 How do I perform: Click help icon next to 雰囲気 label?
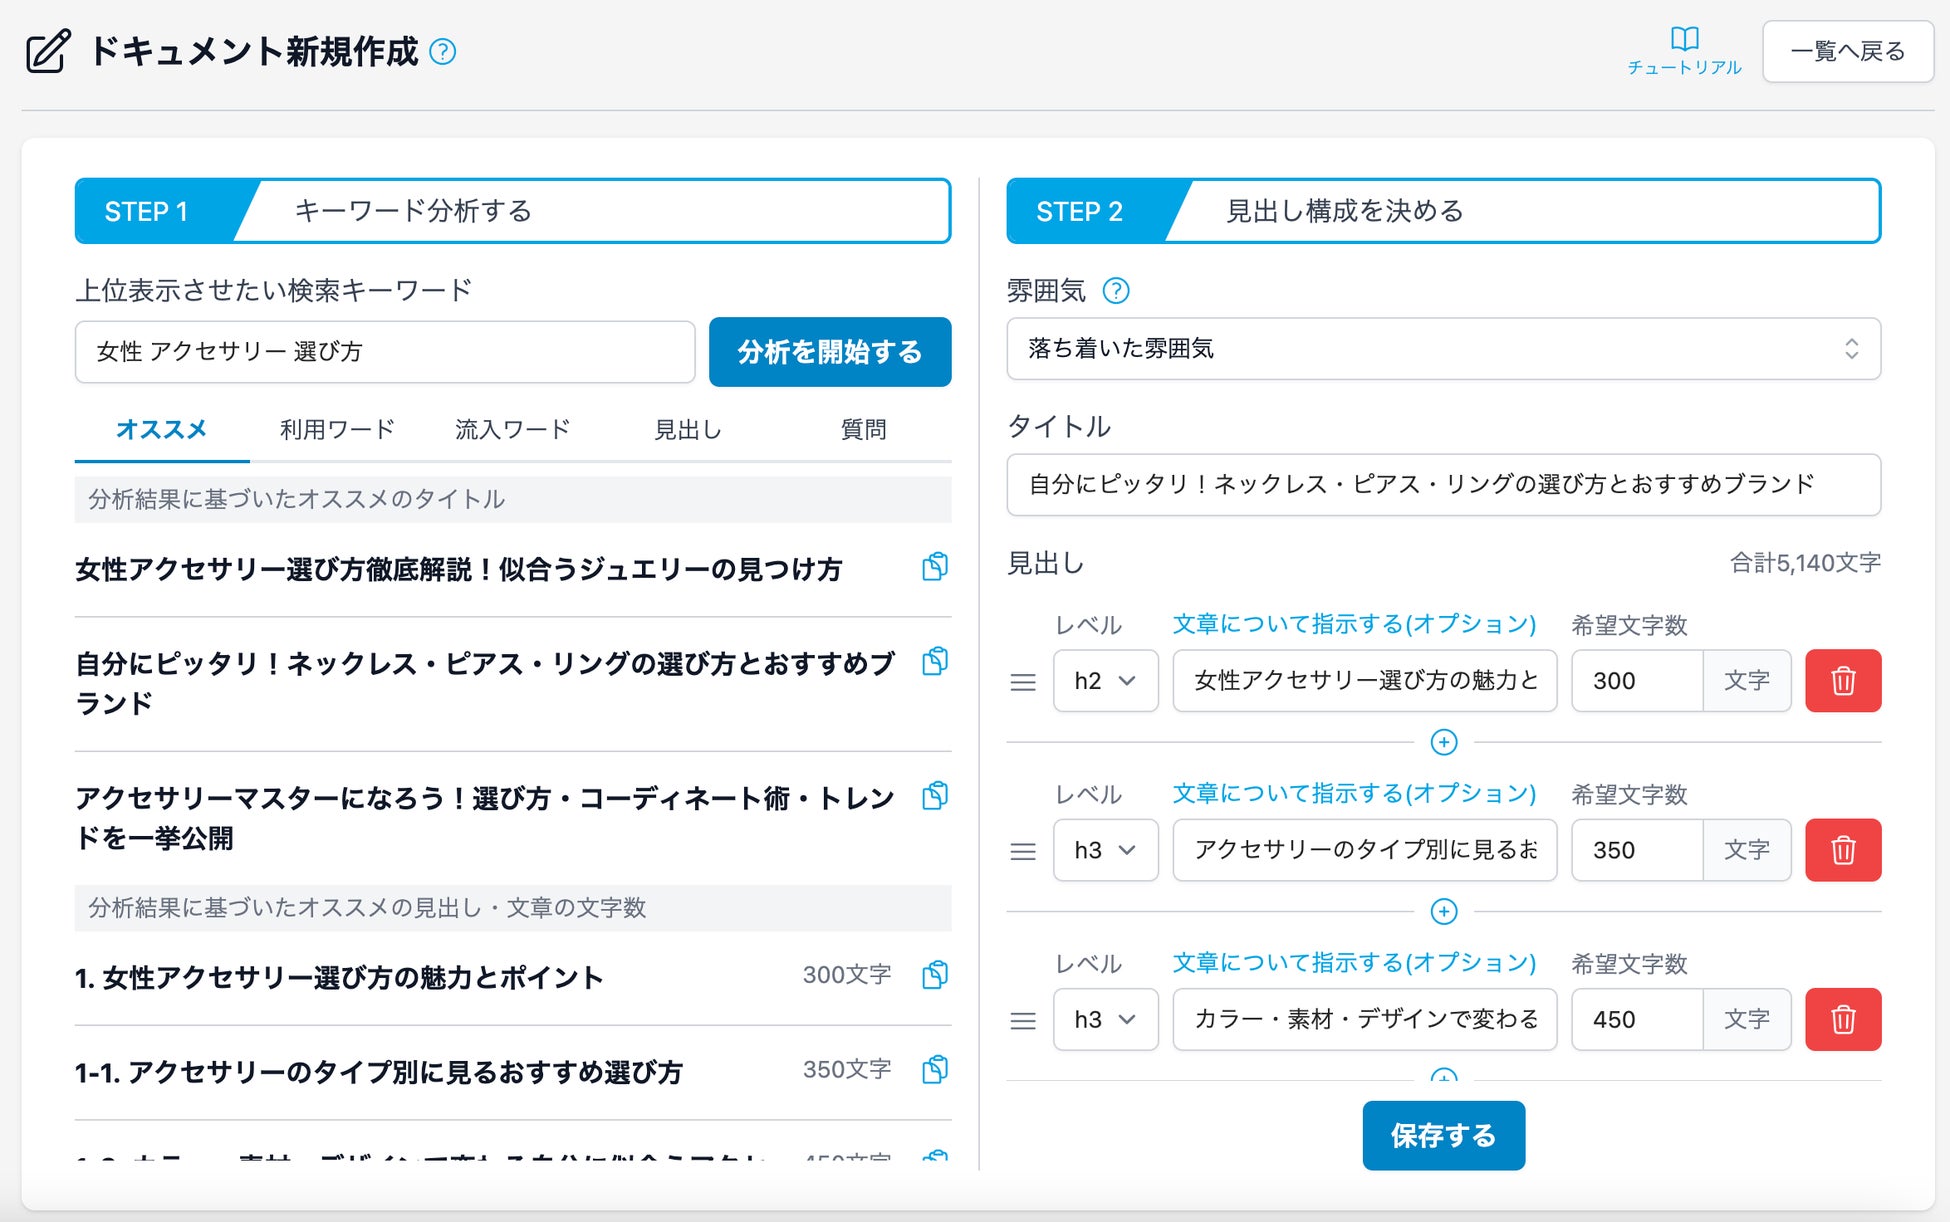(1115, 291)
